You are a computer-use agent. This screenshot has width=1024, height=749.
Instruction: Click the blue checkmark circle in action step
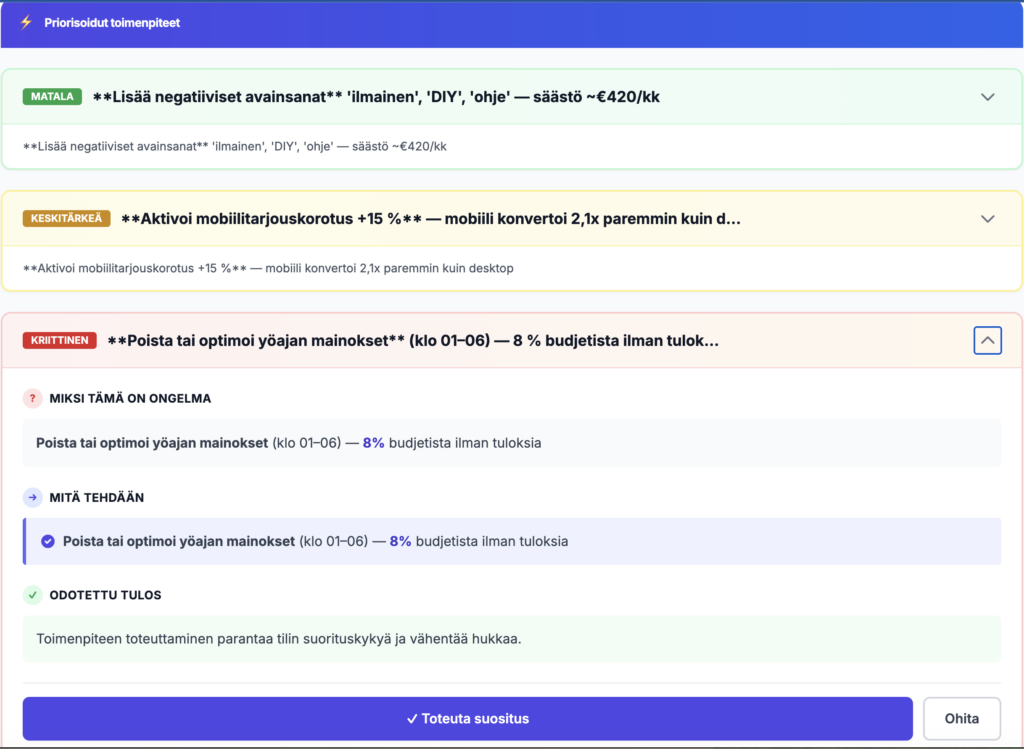coord(48,541)
